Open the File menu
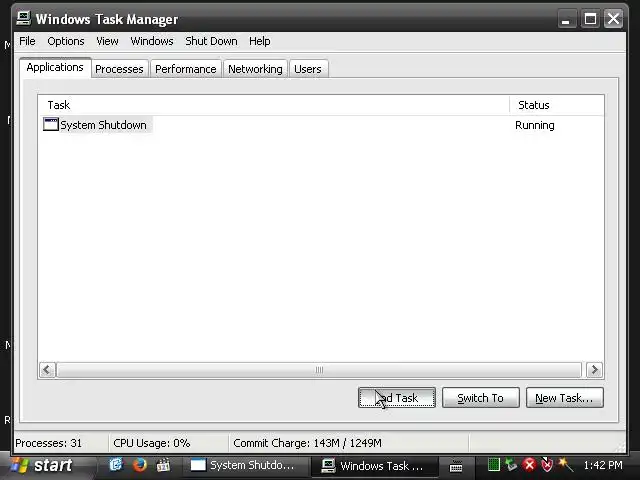 click(x=27, y=41)
